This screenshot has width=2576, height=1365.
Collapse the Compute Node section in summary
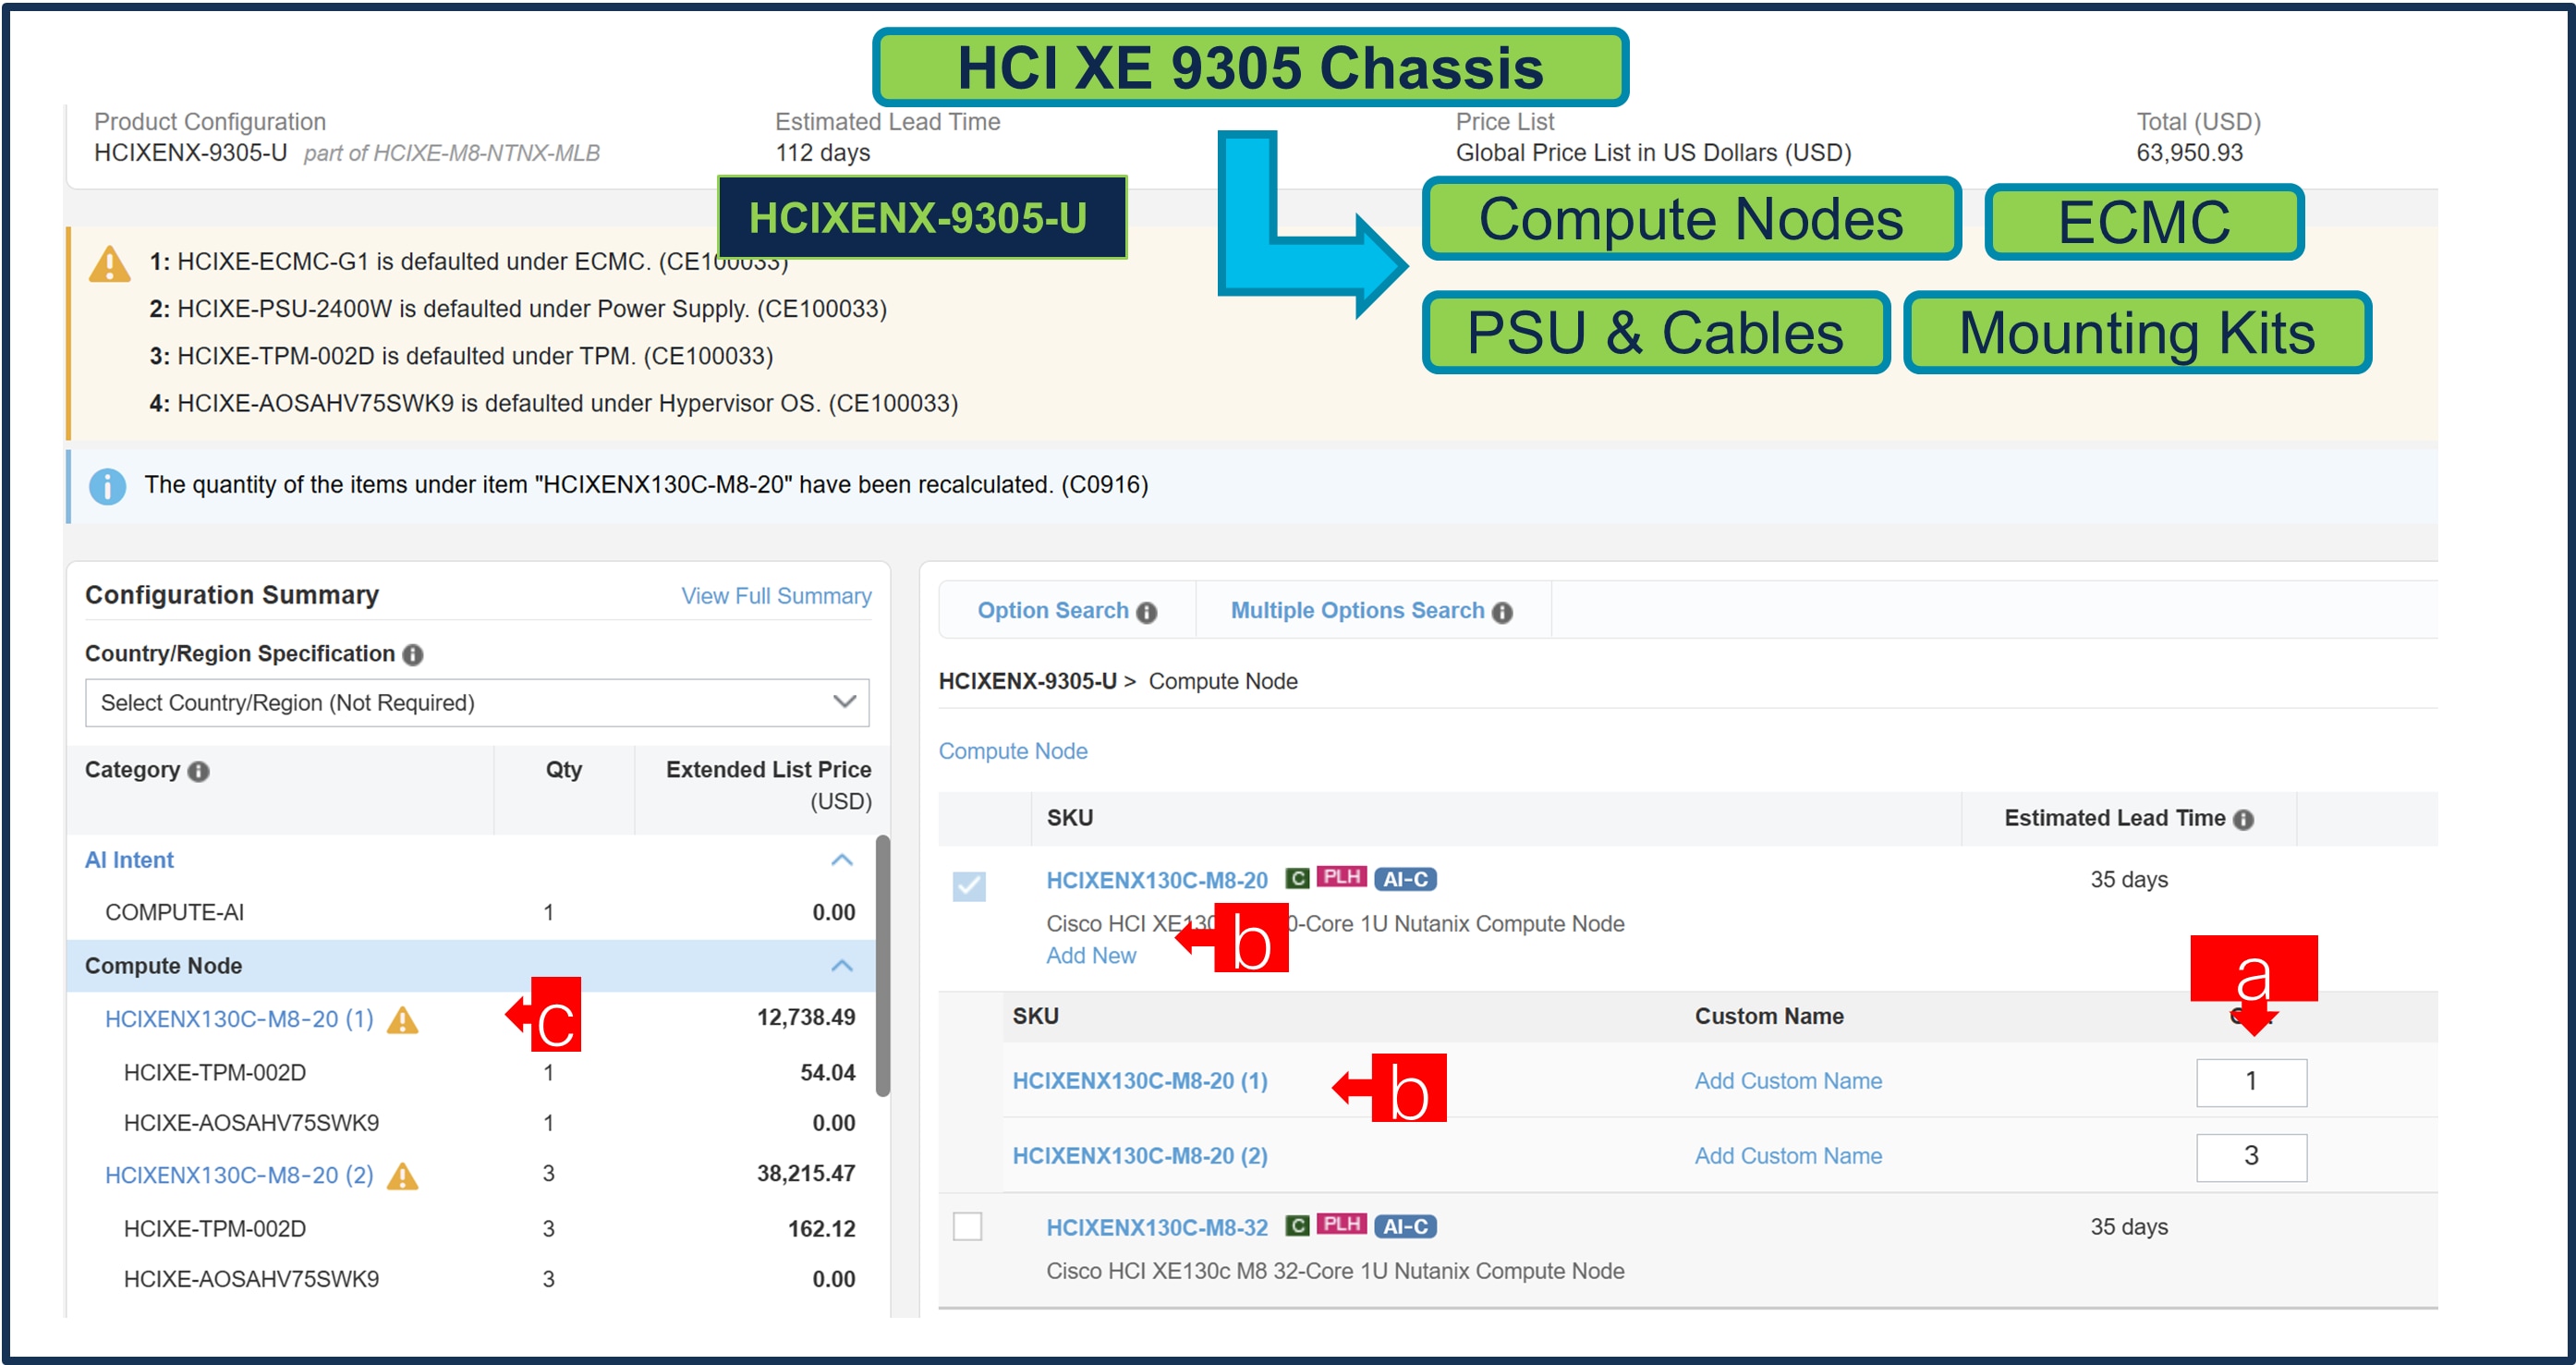pyautogui.click(x=842, y=966)
